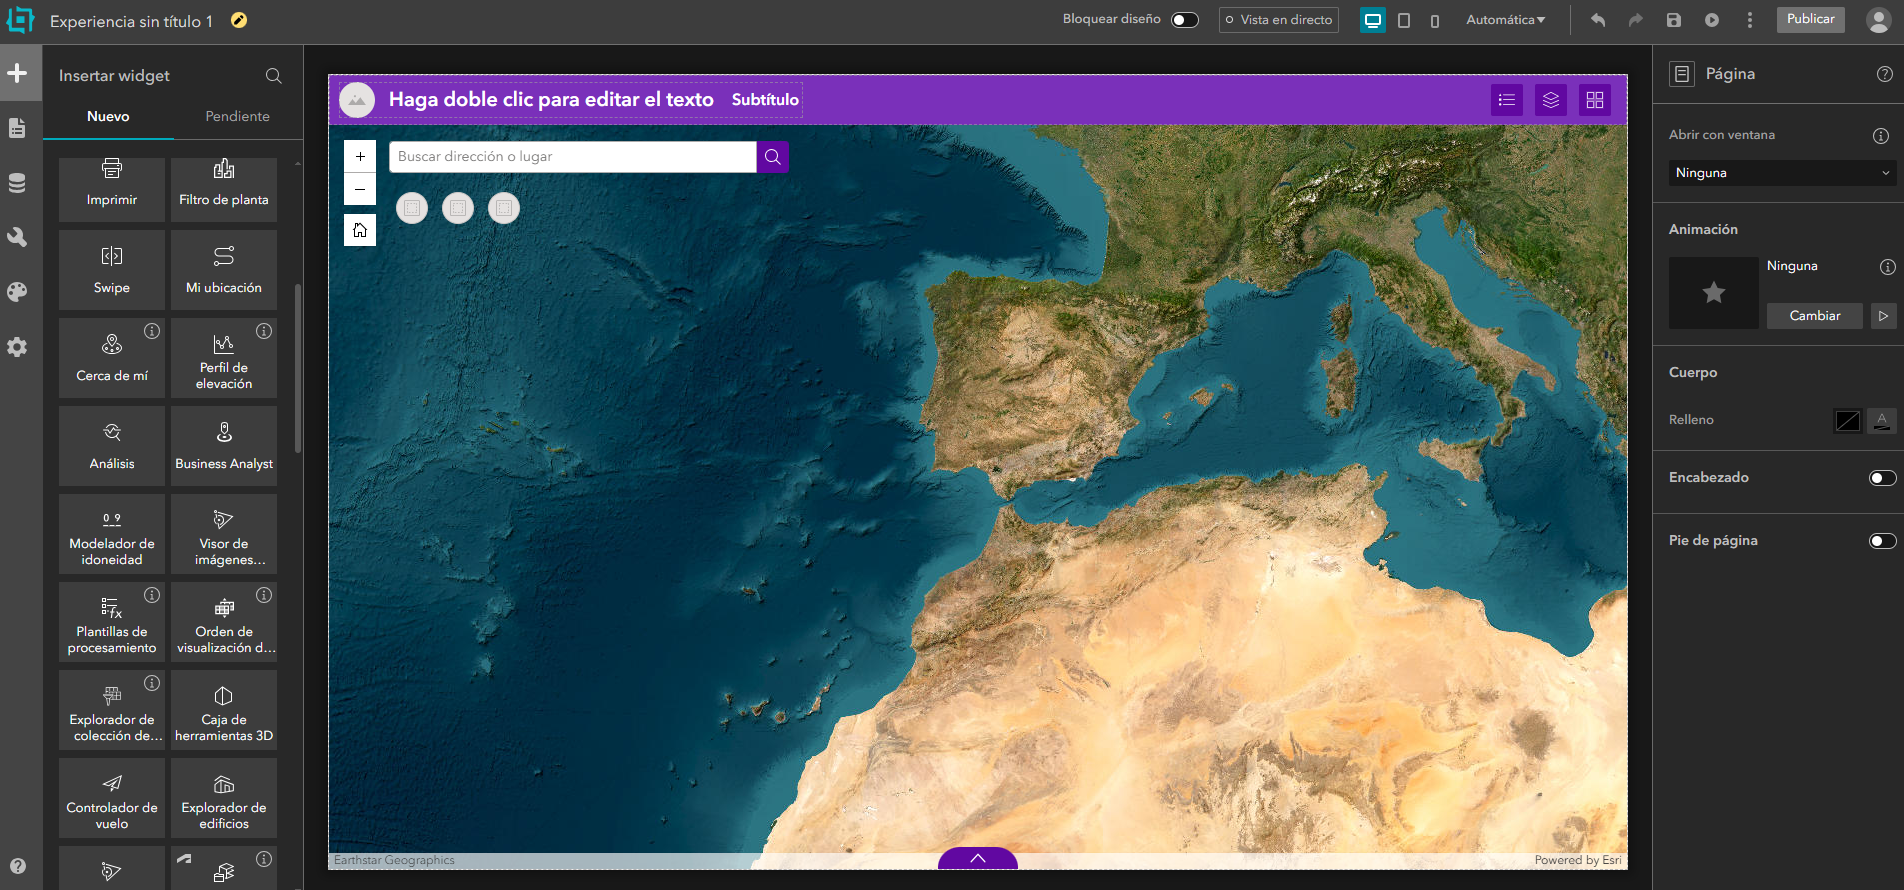Open the Abrir con ventana dropdown
Screen dimensions: 1904x890
pos(1782,173)
